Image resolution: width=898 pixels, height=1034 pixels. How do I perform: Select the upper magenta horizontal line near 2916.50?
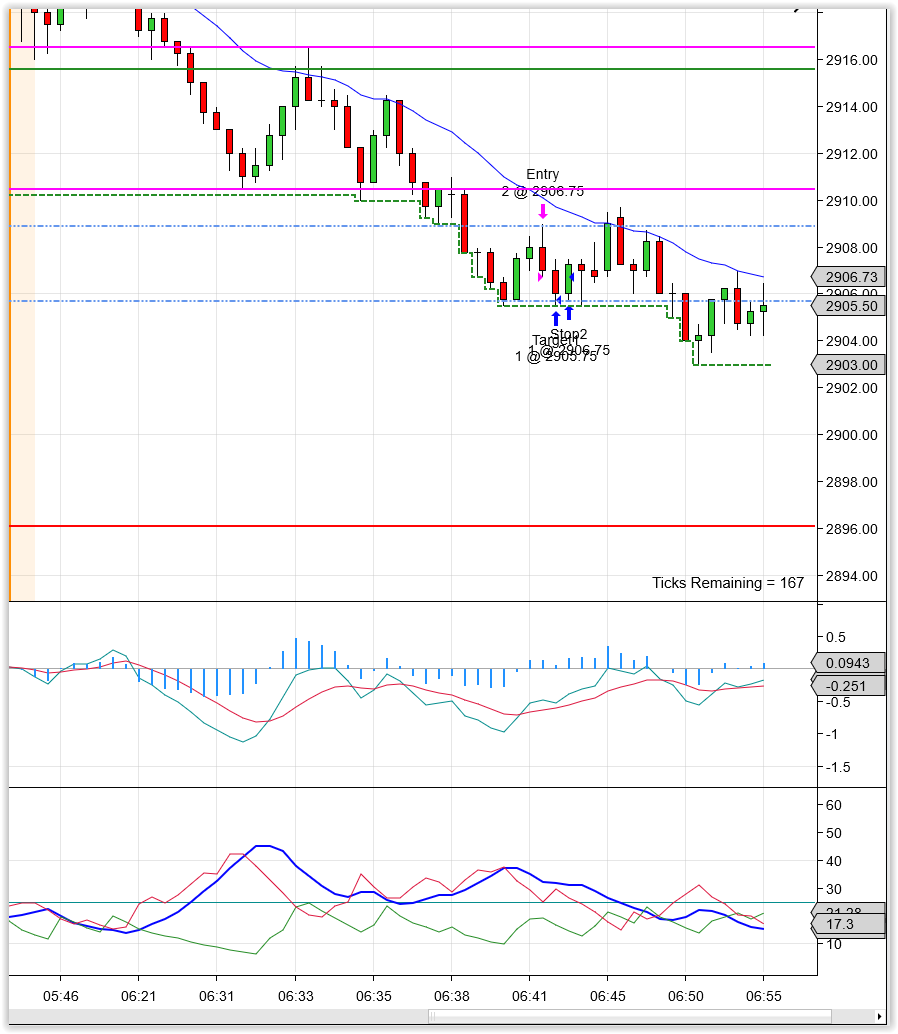point(412,47)
